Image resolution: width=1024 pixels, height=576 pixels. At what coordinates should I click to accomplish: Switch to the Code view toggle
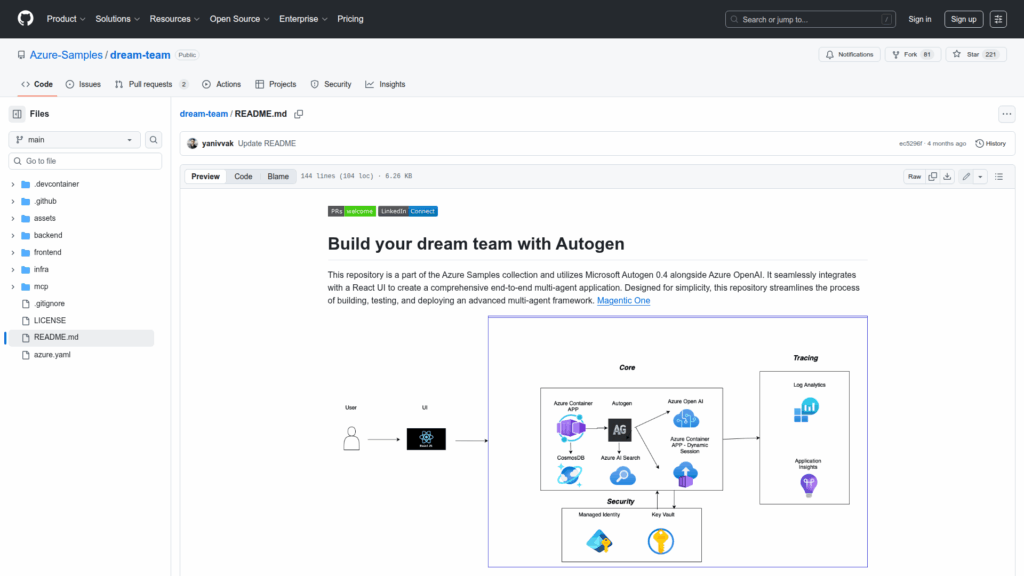tap(243, 176)
